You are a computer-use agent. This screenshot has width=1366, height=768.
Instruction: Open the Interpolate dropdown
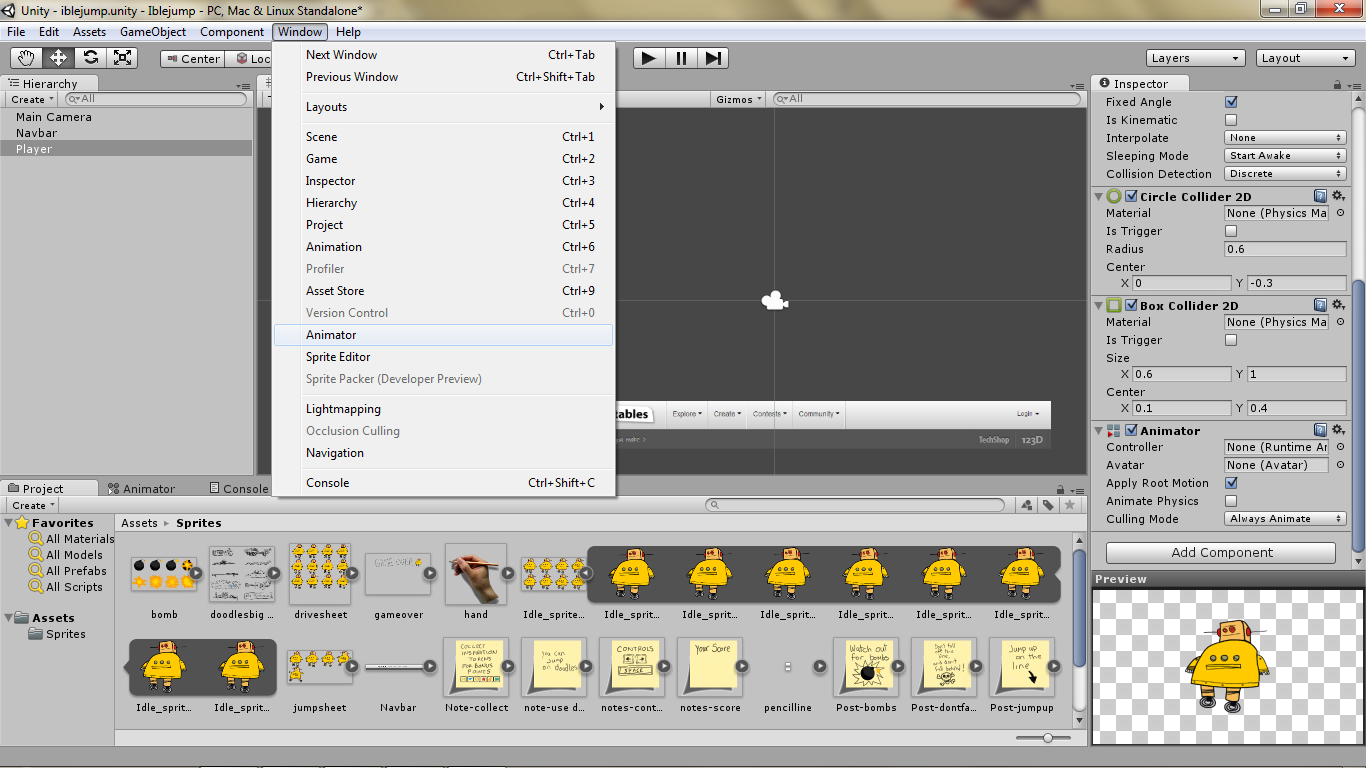(1285, 137)
